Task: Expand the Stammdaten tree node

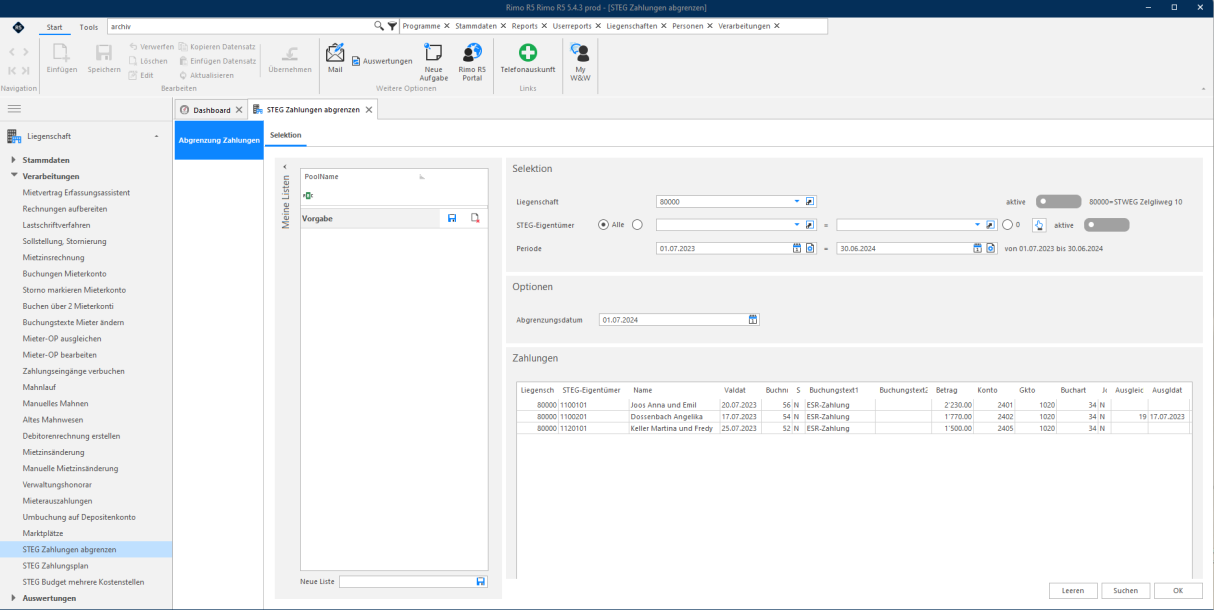Action: coord(13,160)
